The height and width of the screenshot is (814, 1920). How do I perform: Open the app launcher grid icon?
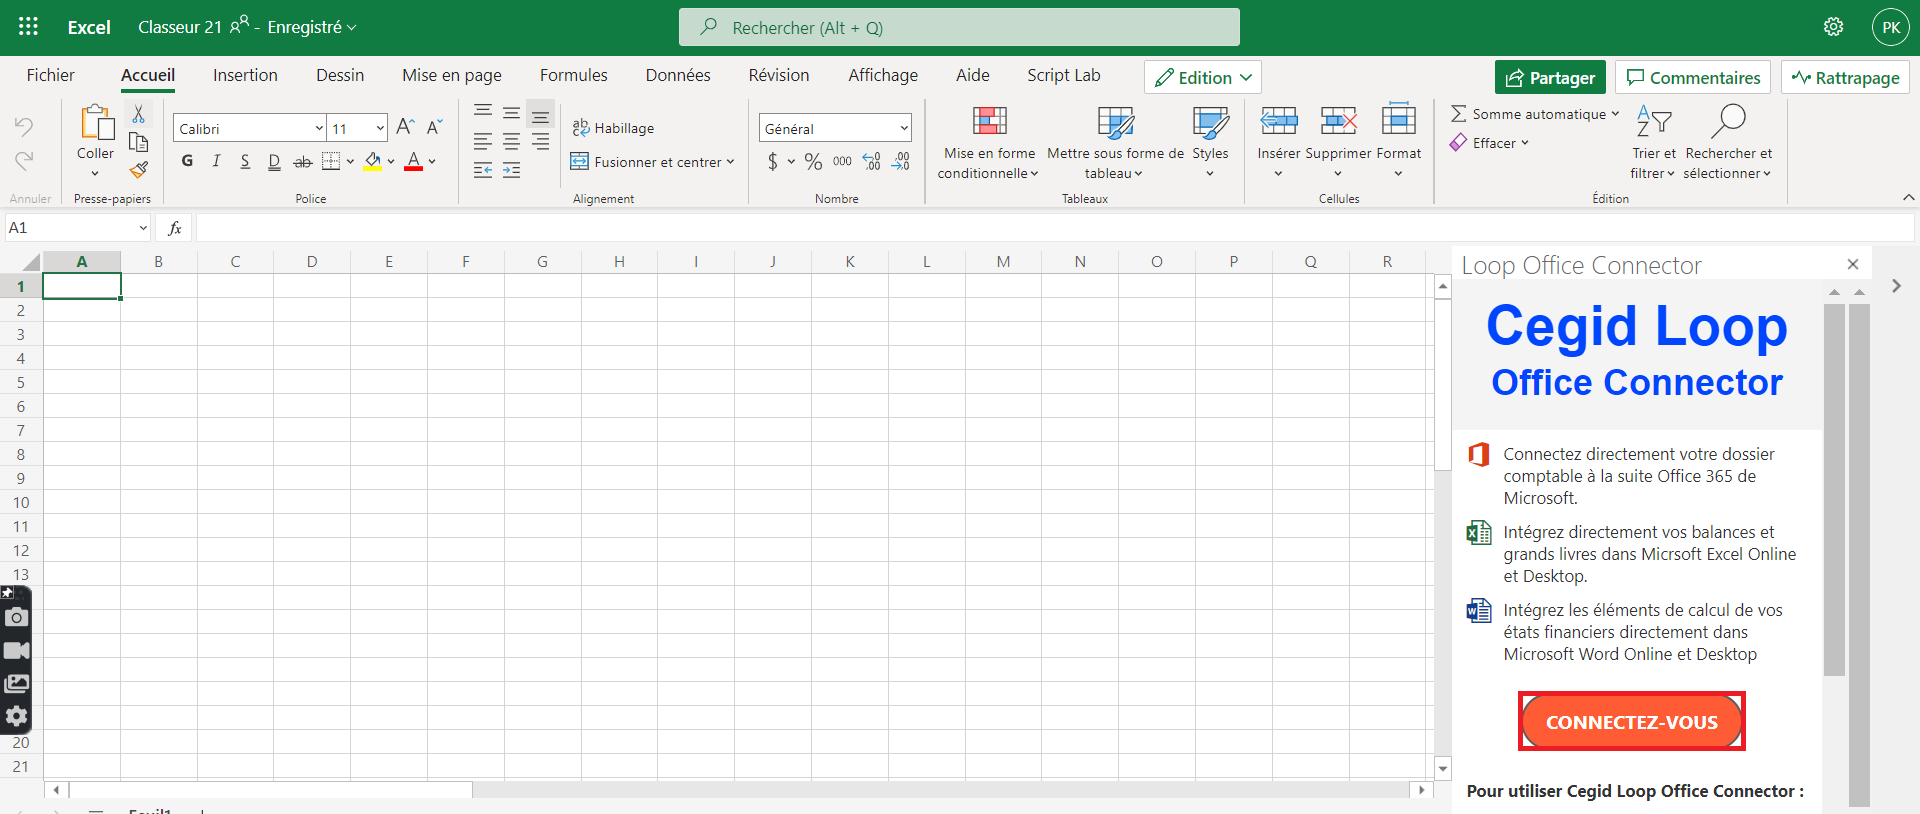click(x=28, y=27)
